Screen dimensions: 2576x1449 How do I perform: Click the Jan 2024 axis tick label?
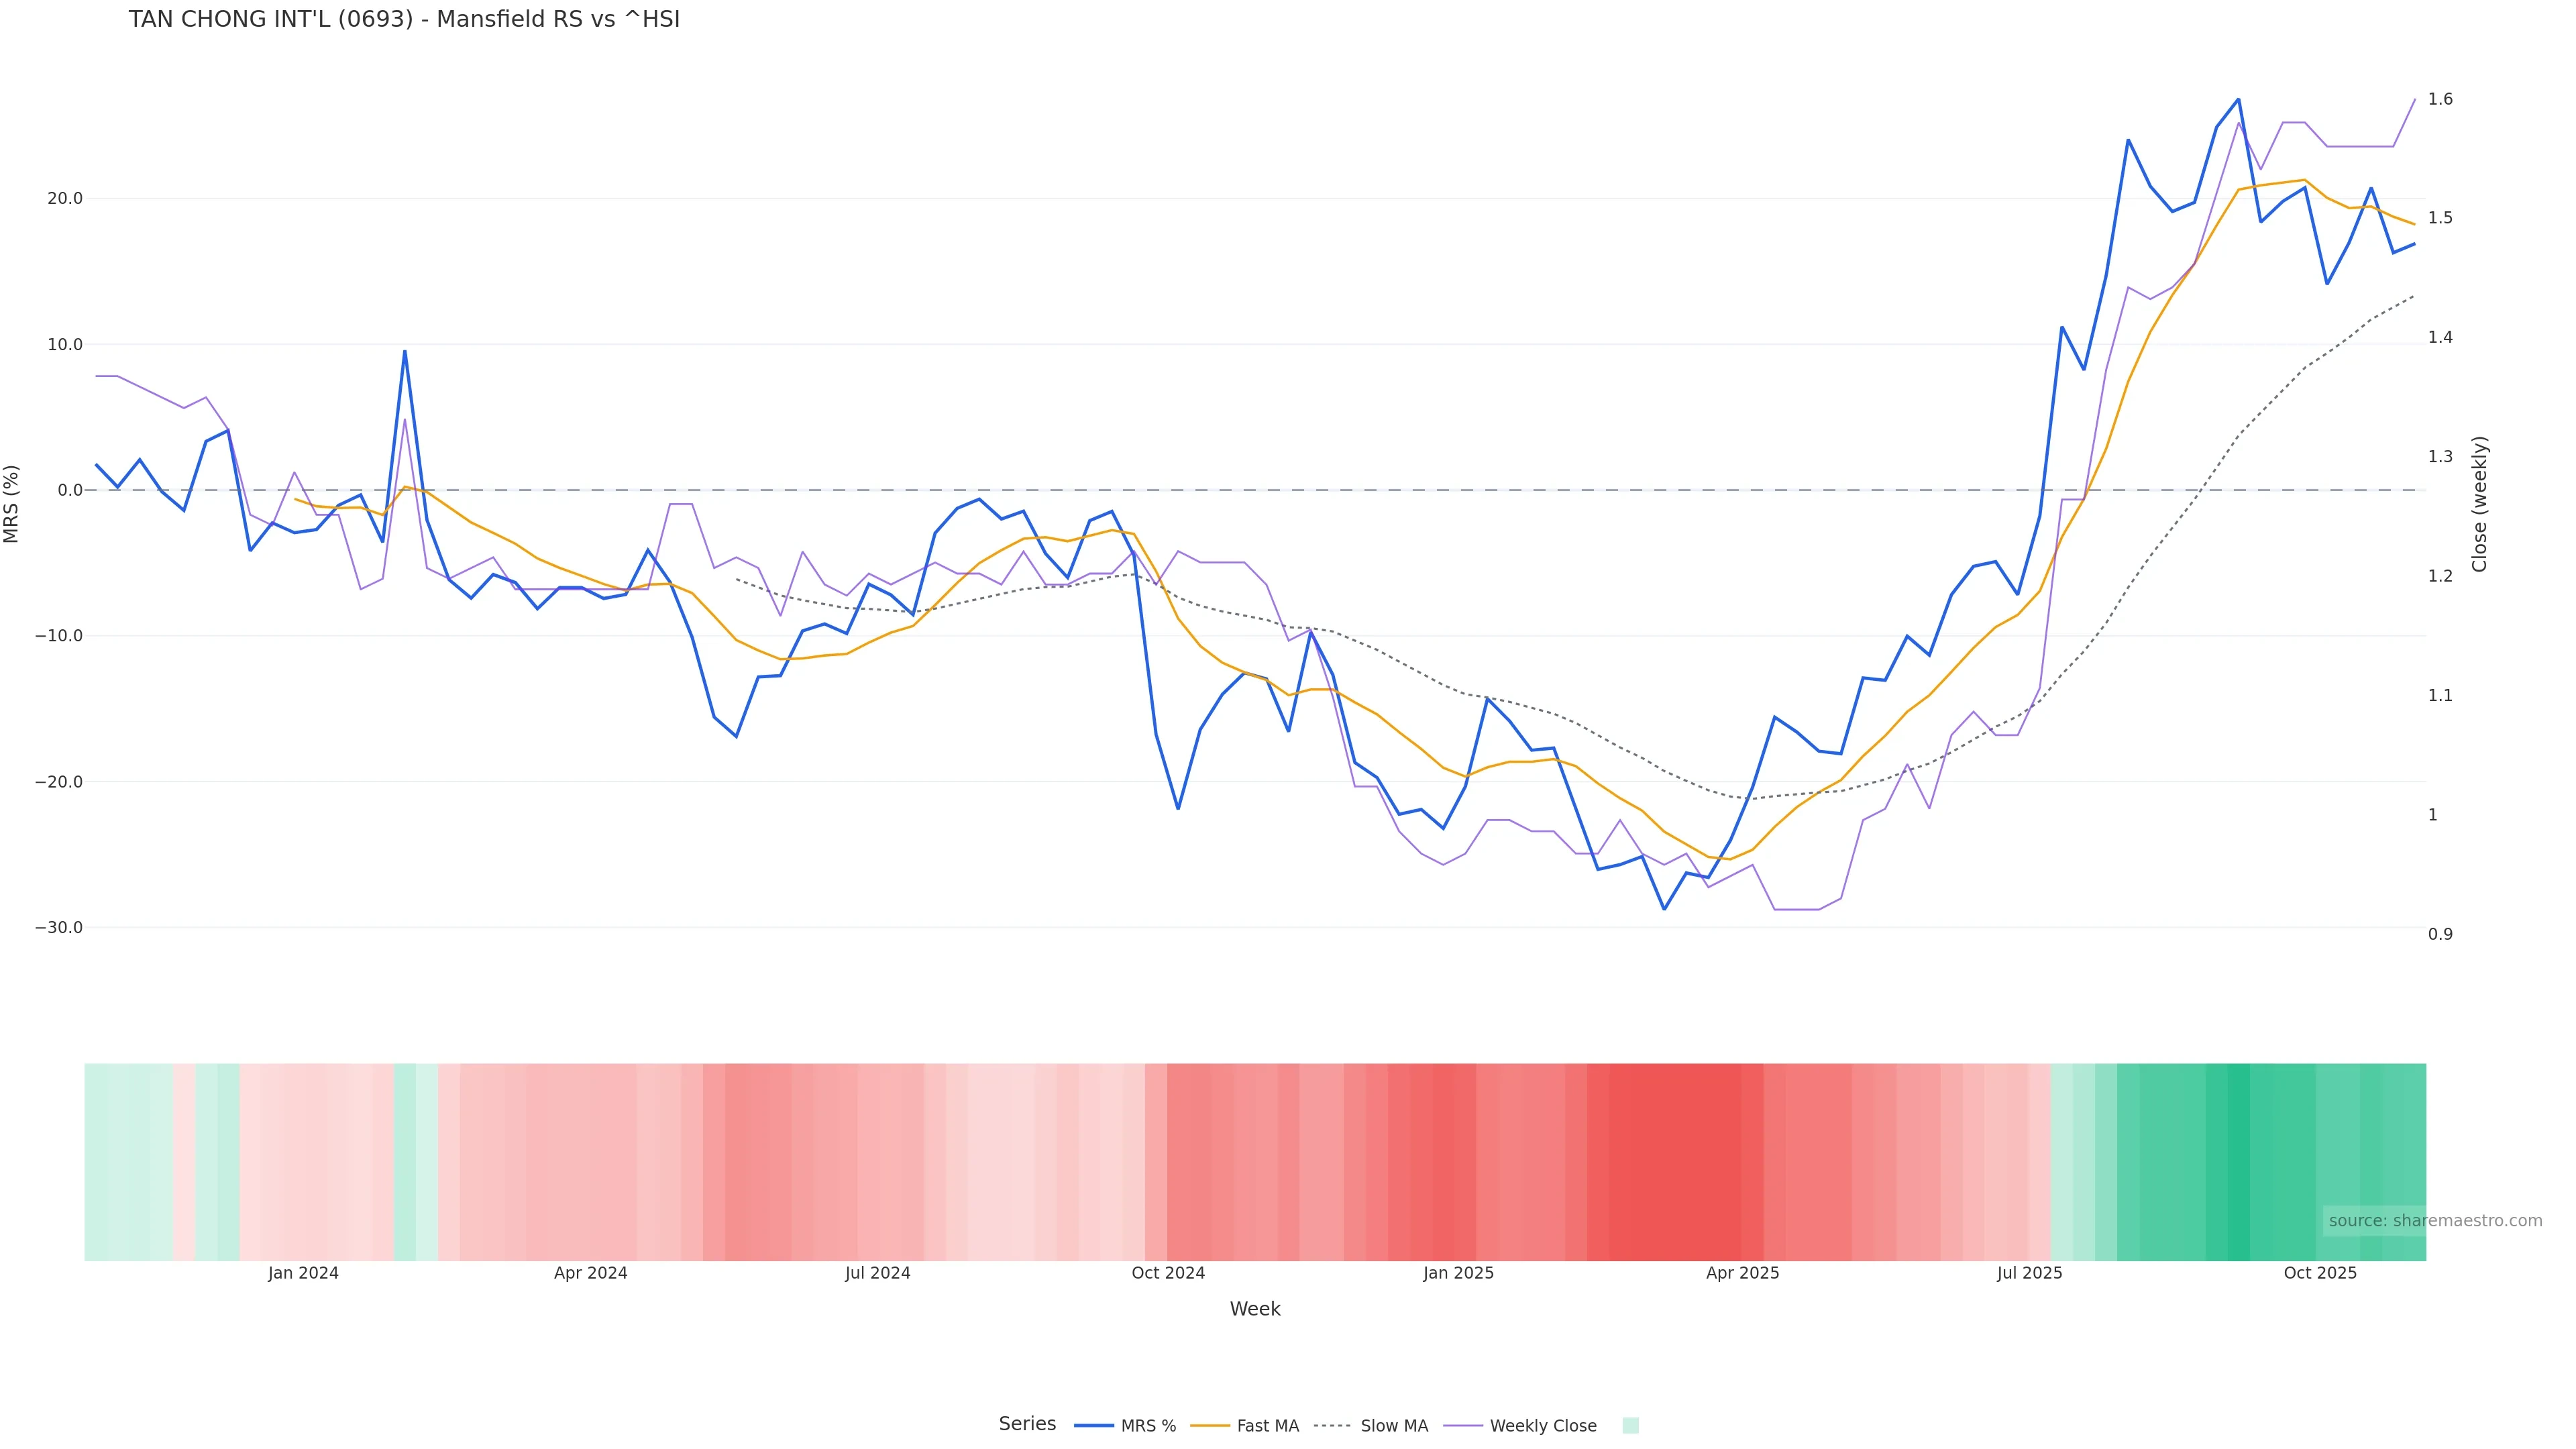[303, 1273]
